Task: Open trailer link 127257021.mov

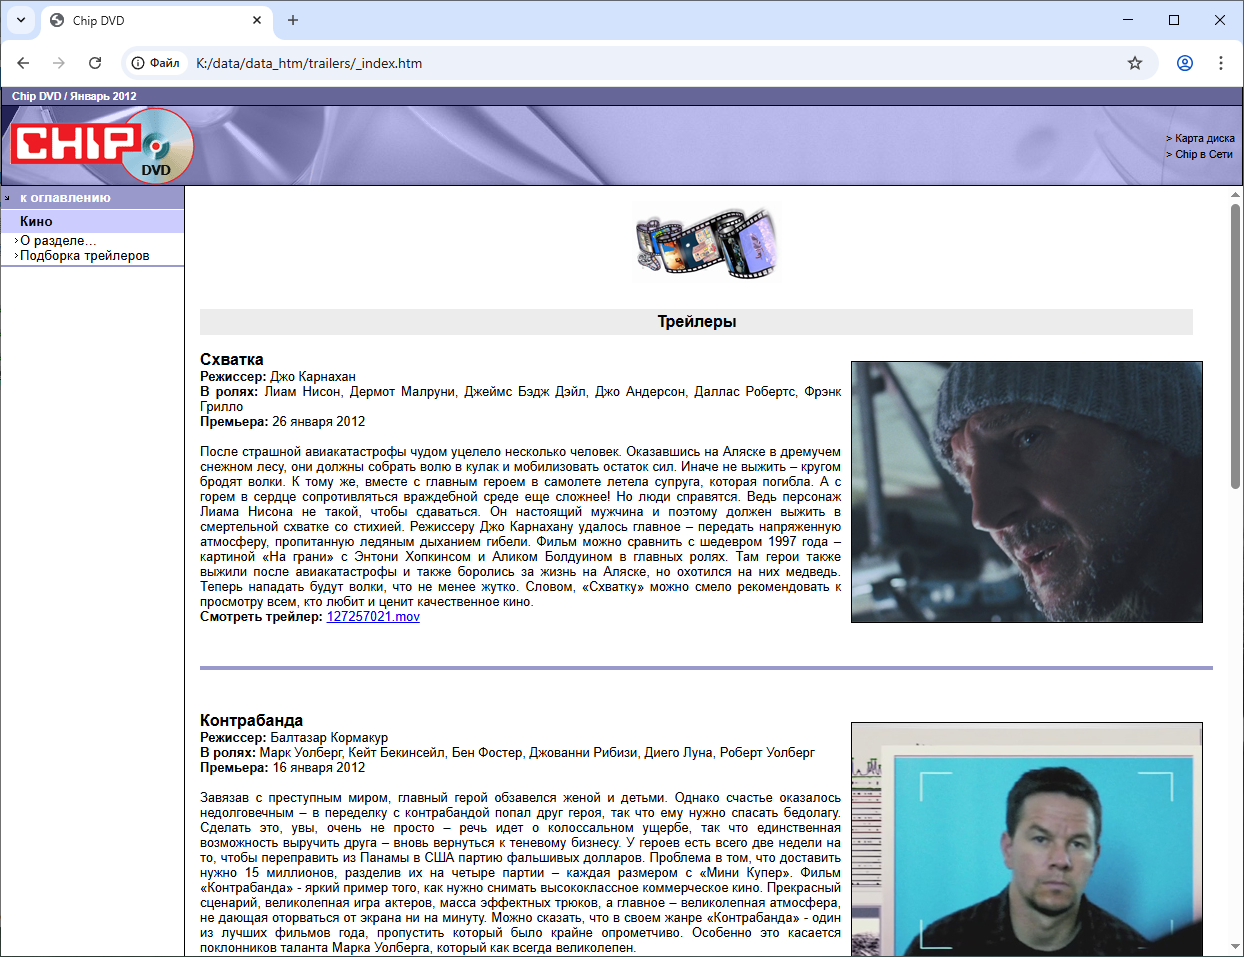Action: click(373, 617)
